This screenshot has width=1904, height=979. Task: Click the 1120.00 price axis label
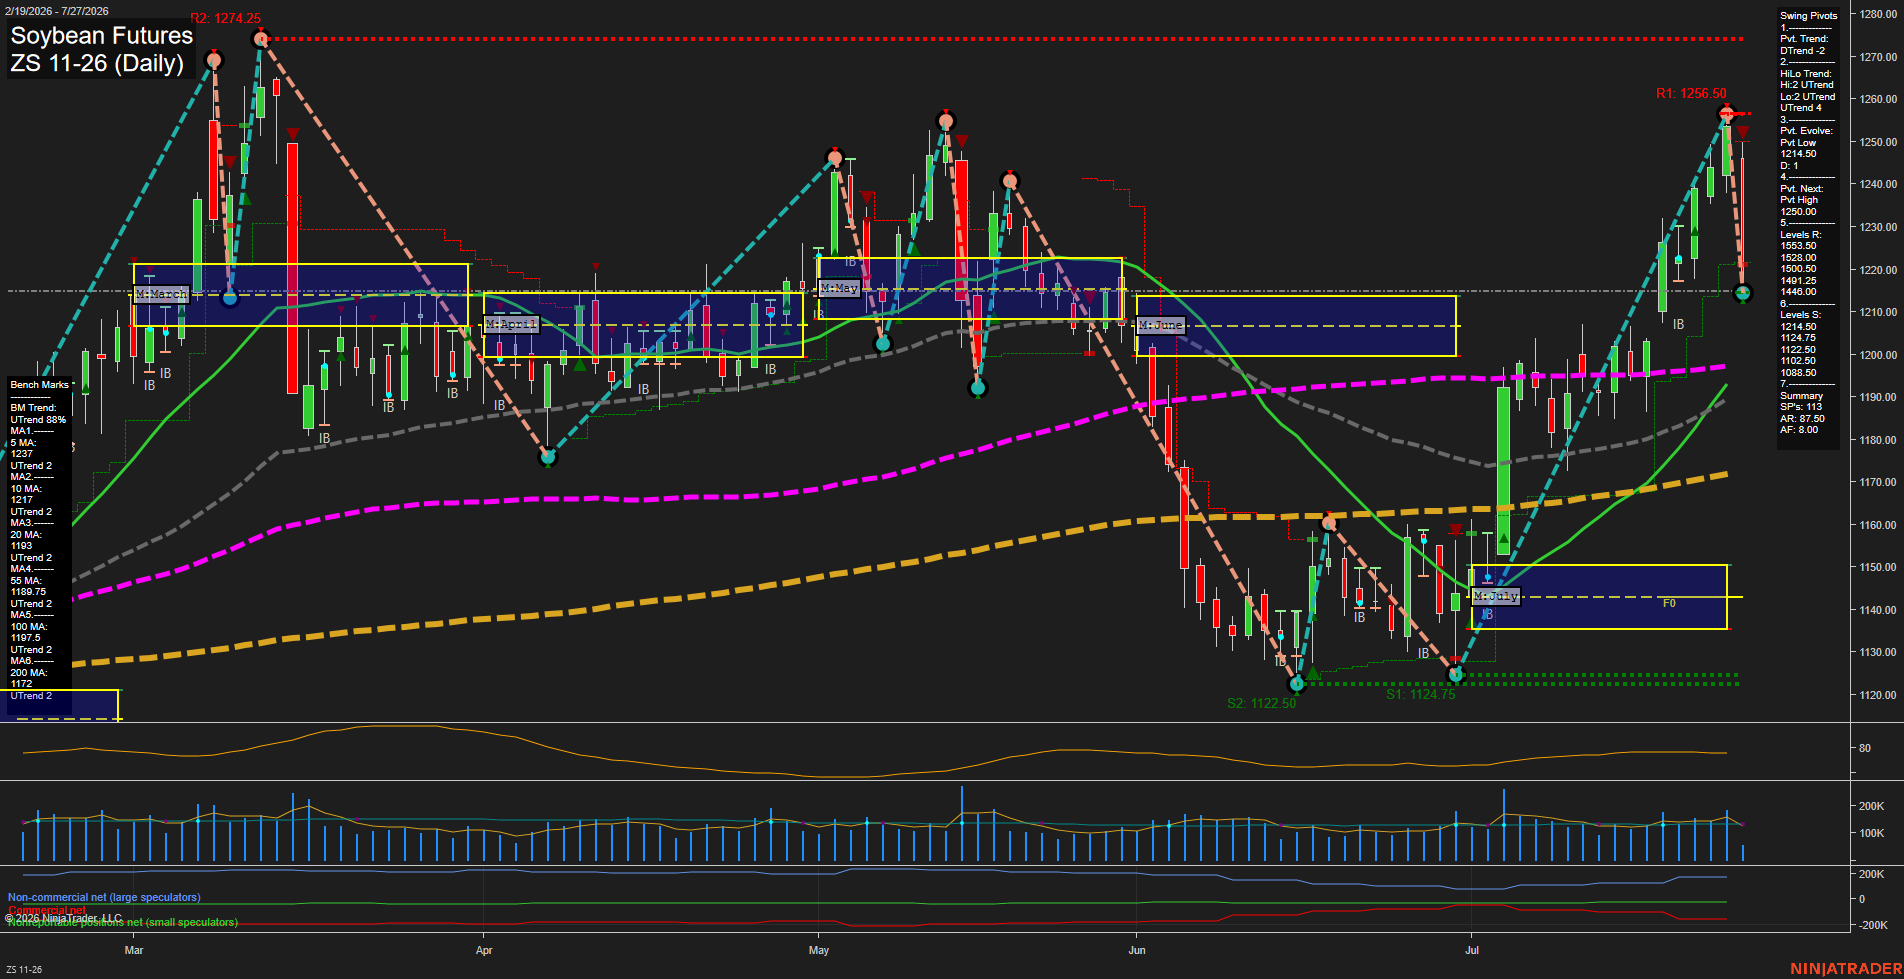[1878, 695]
